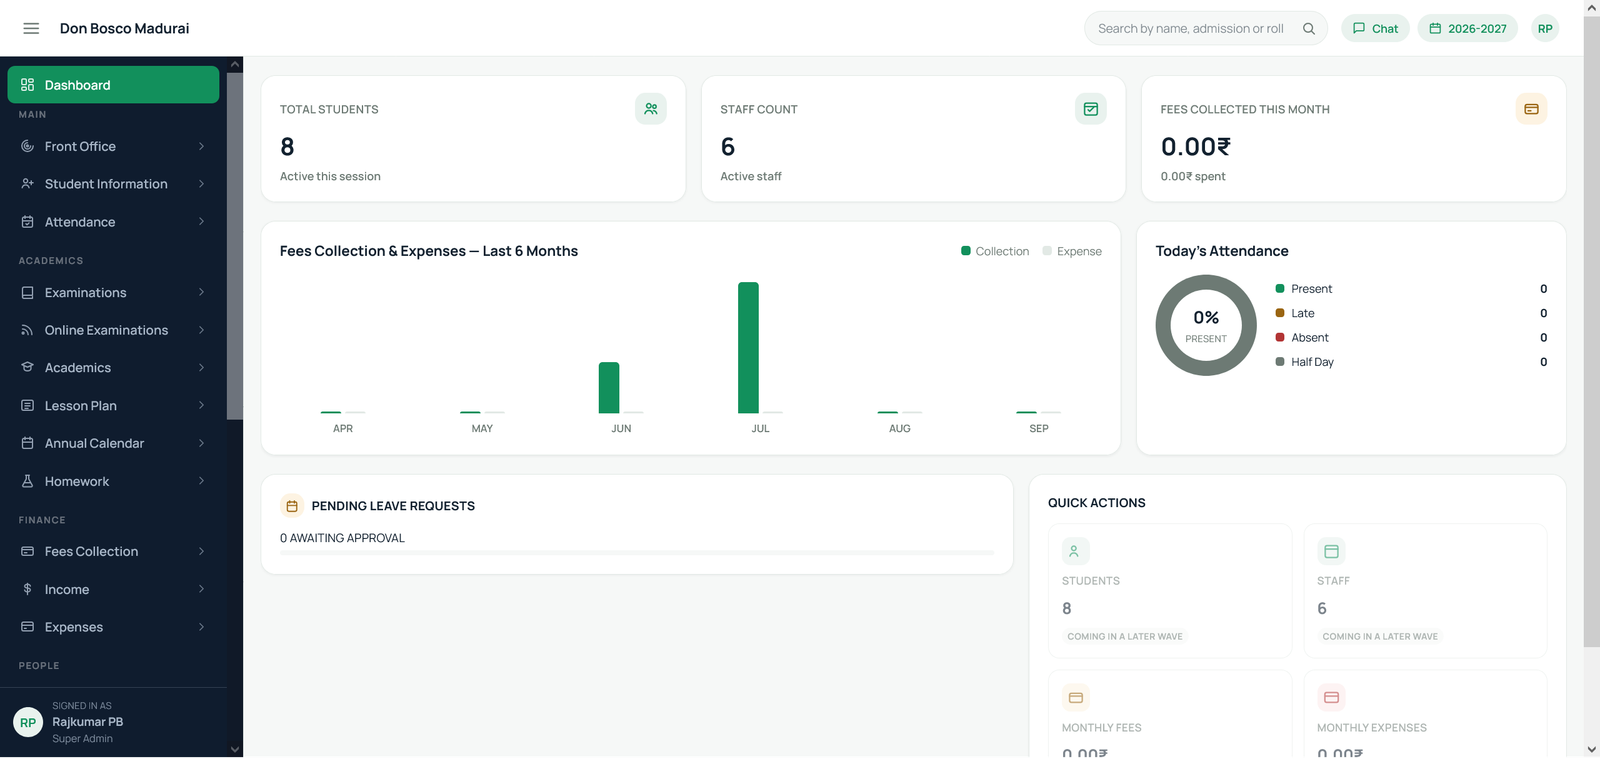
Task: Click the Student Information sidebar icon
Action: click(x=27, y=184)
